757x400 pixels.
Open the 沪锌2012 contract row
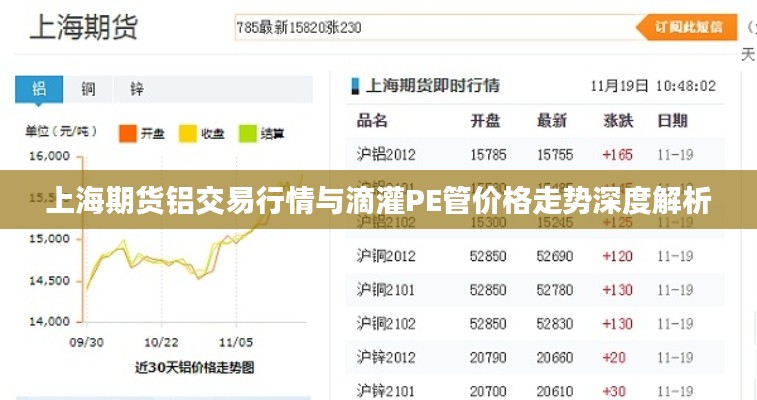386,357
